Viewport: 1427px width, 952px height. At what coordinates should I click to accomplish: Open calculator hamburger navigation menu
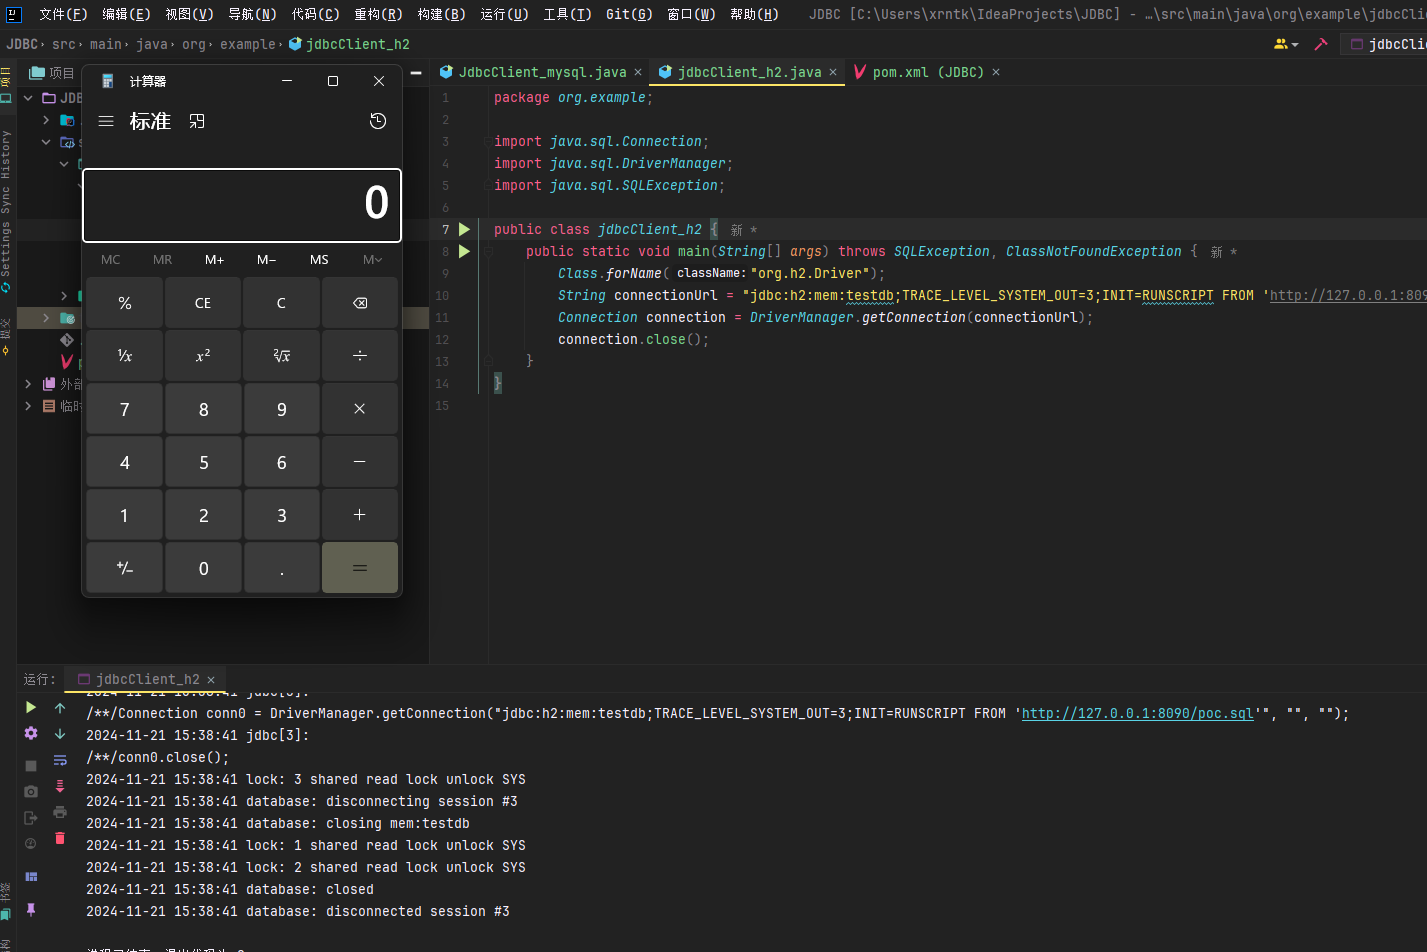(106, 121)
